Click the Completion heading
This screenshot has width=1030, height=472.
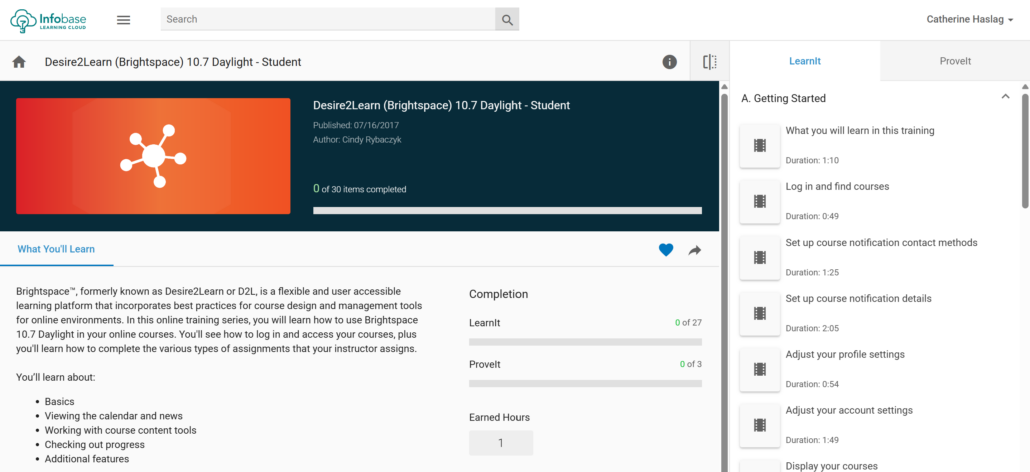tap(498, 294)
